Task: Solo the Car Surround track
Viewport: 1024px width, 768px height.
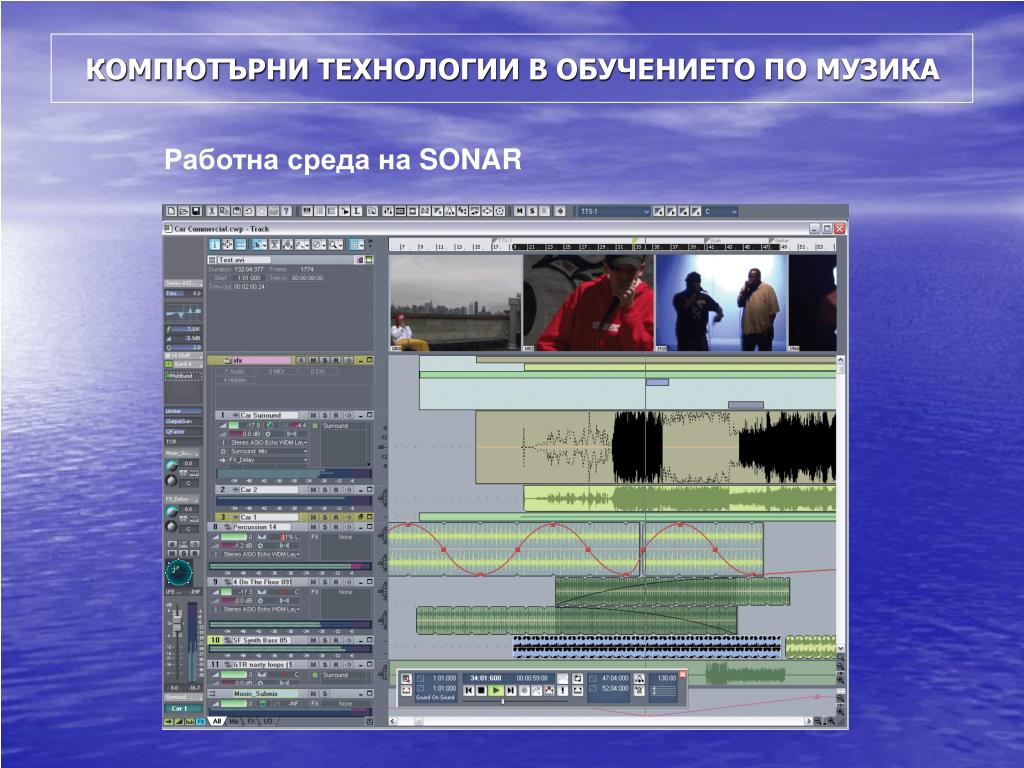Action: tap(325, 415)
